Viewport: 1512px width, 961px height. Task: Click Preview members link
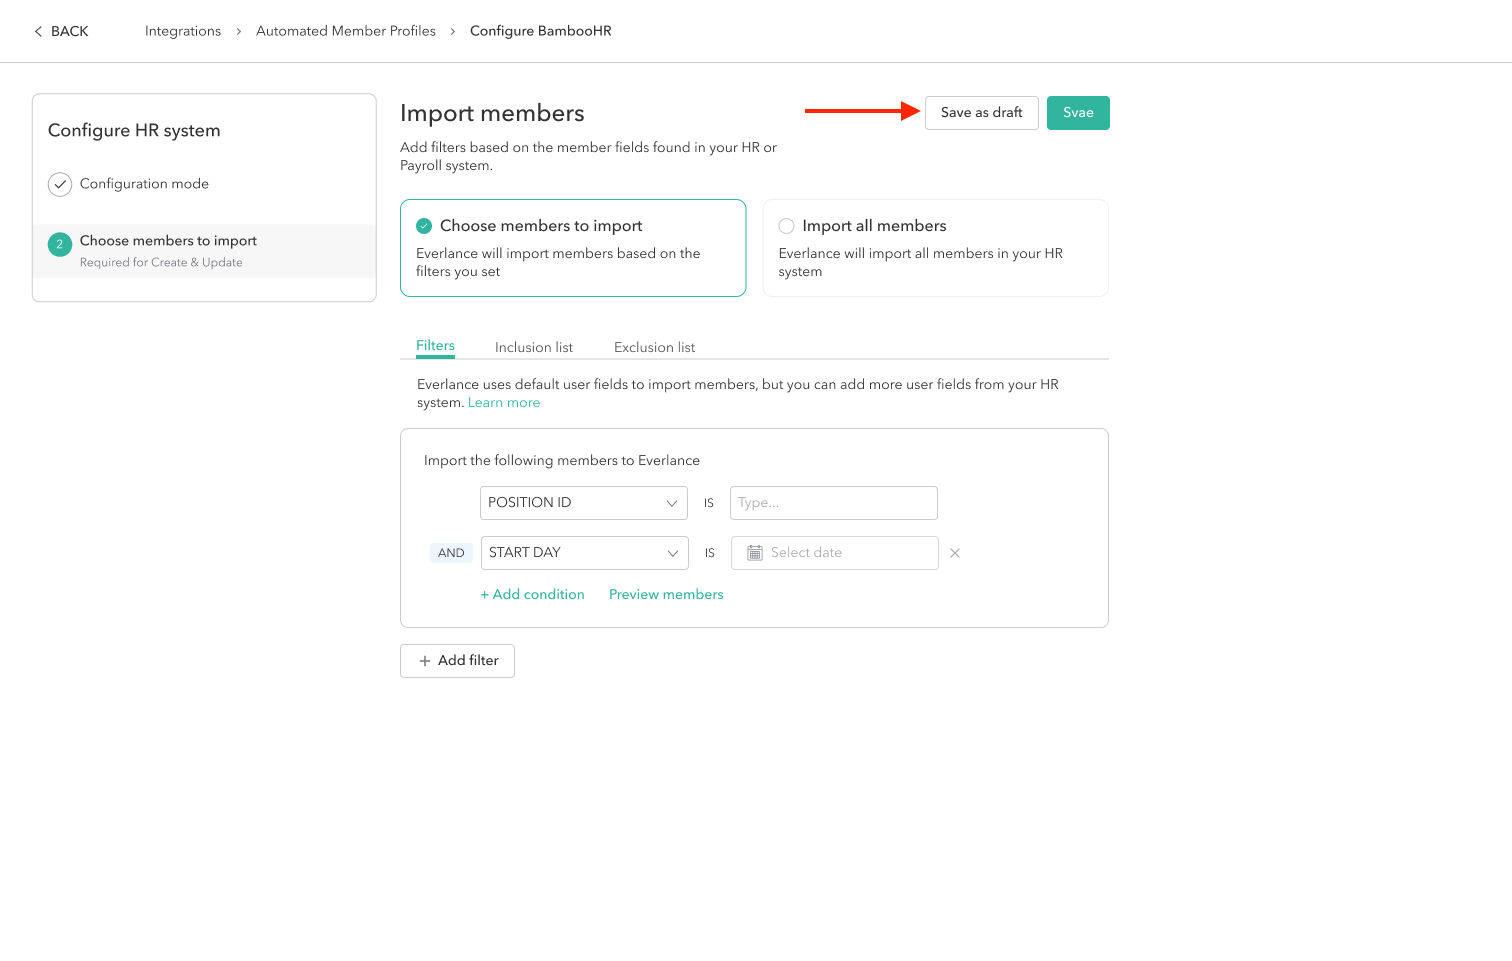[666, 594]
